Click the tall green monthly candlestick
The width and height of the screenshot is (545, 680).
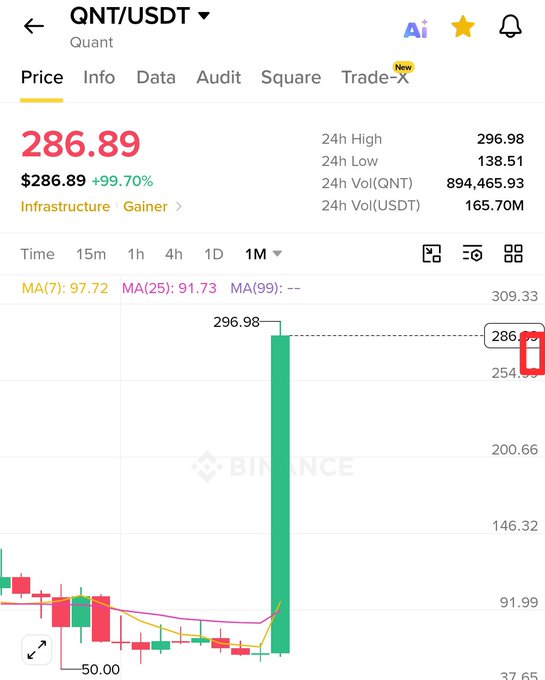click(280, 494)
